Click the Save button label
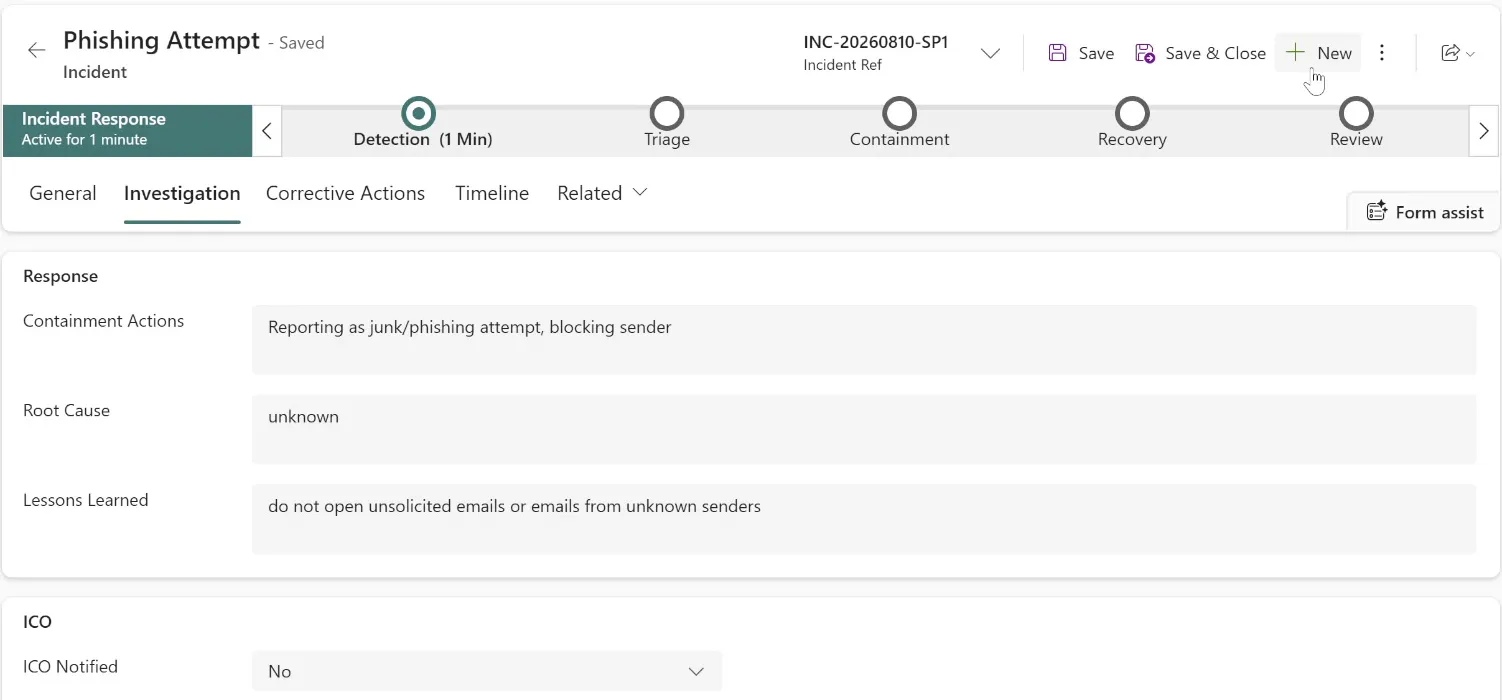The image size is (1502, 700). (1096, 53)
